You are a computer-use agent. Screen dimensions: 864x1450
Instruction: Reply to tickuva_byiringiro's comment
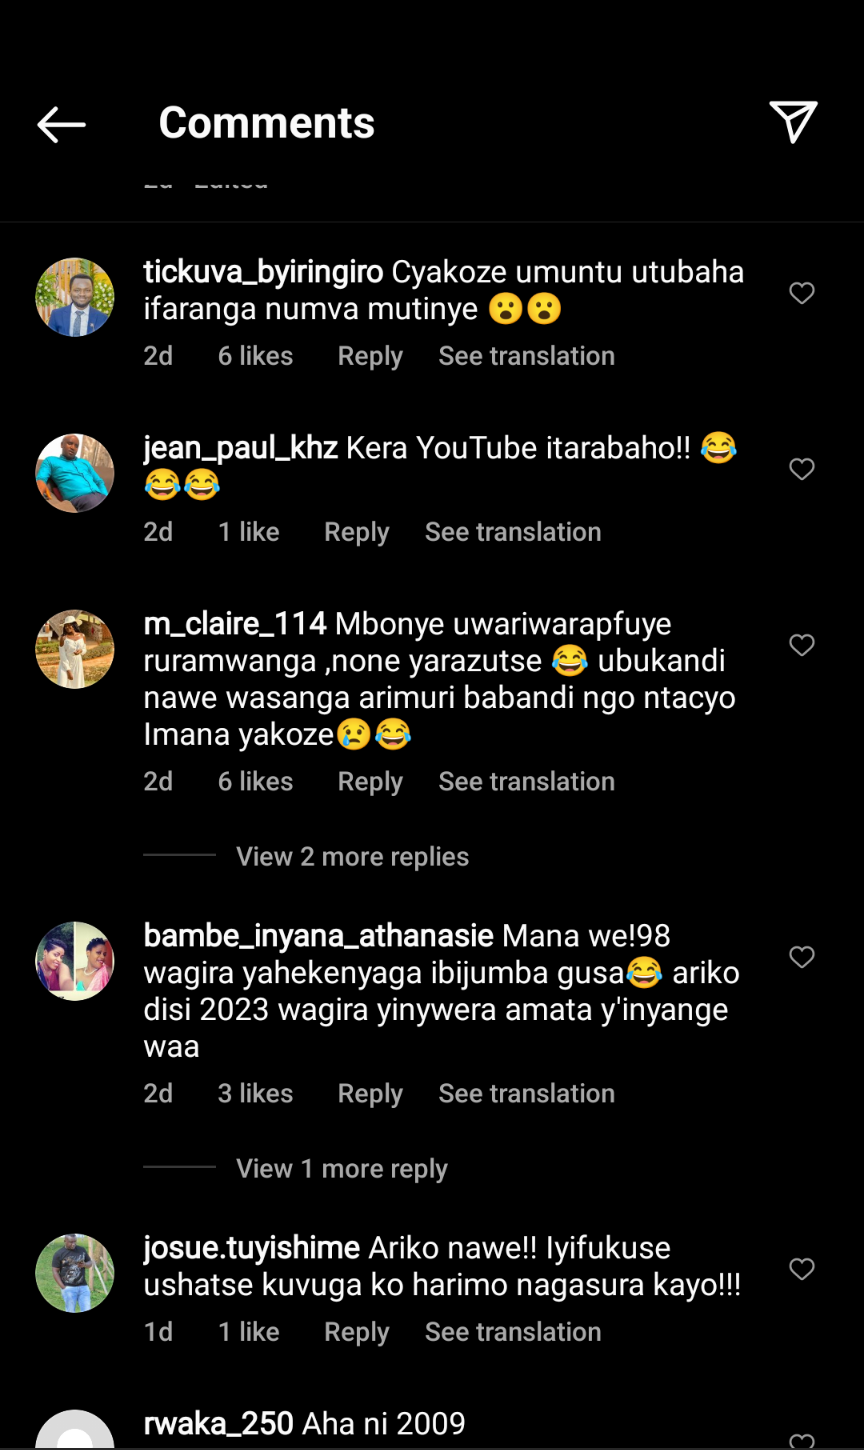(370, 356)
